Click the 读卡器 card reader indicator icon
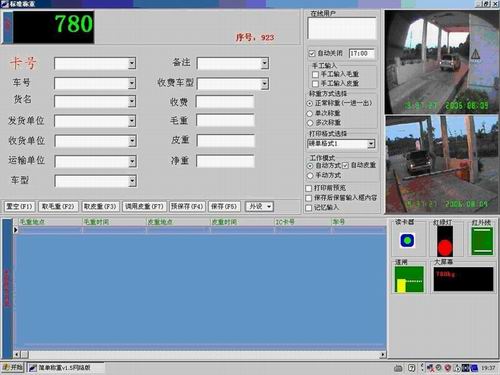 (407, 240)
